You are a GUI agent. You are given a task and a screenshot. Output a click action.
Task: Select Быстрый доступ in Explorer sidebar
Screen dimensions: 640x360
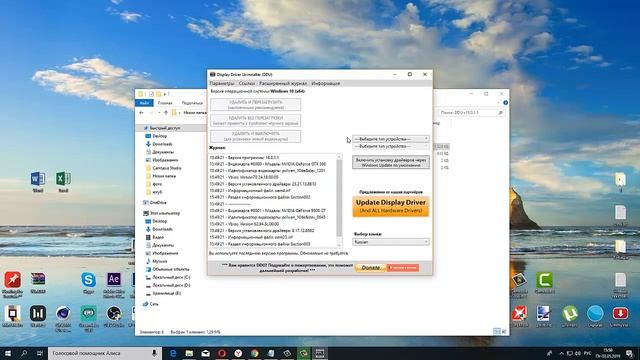tap(165, 128)
